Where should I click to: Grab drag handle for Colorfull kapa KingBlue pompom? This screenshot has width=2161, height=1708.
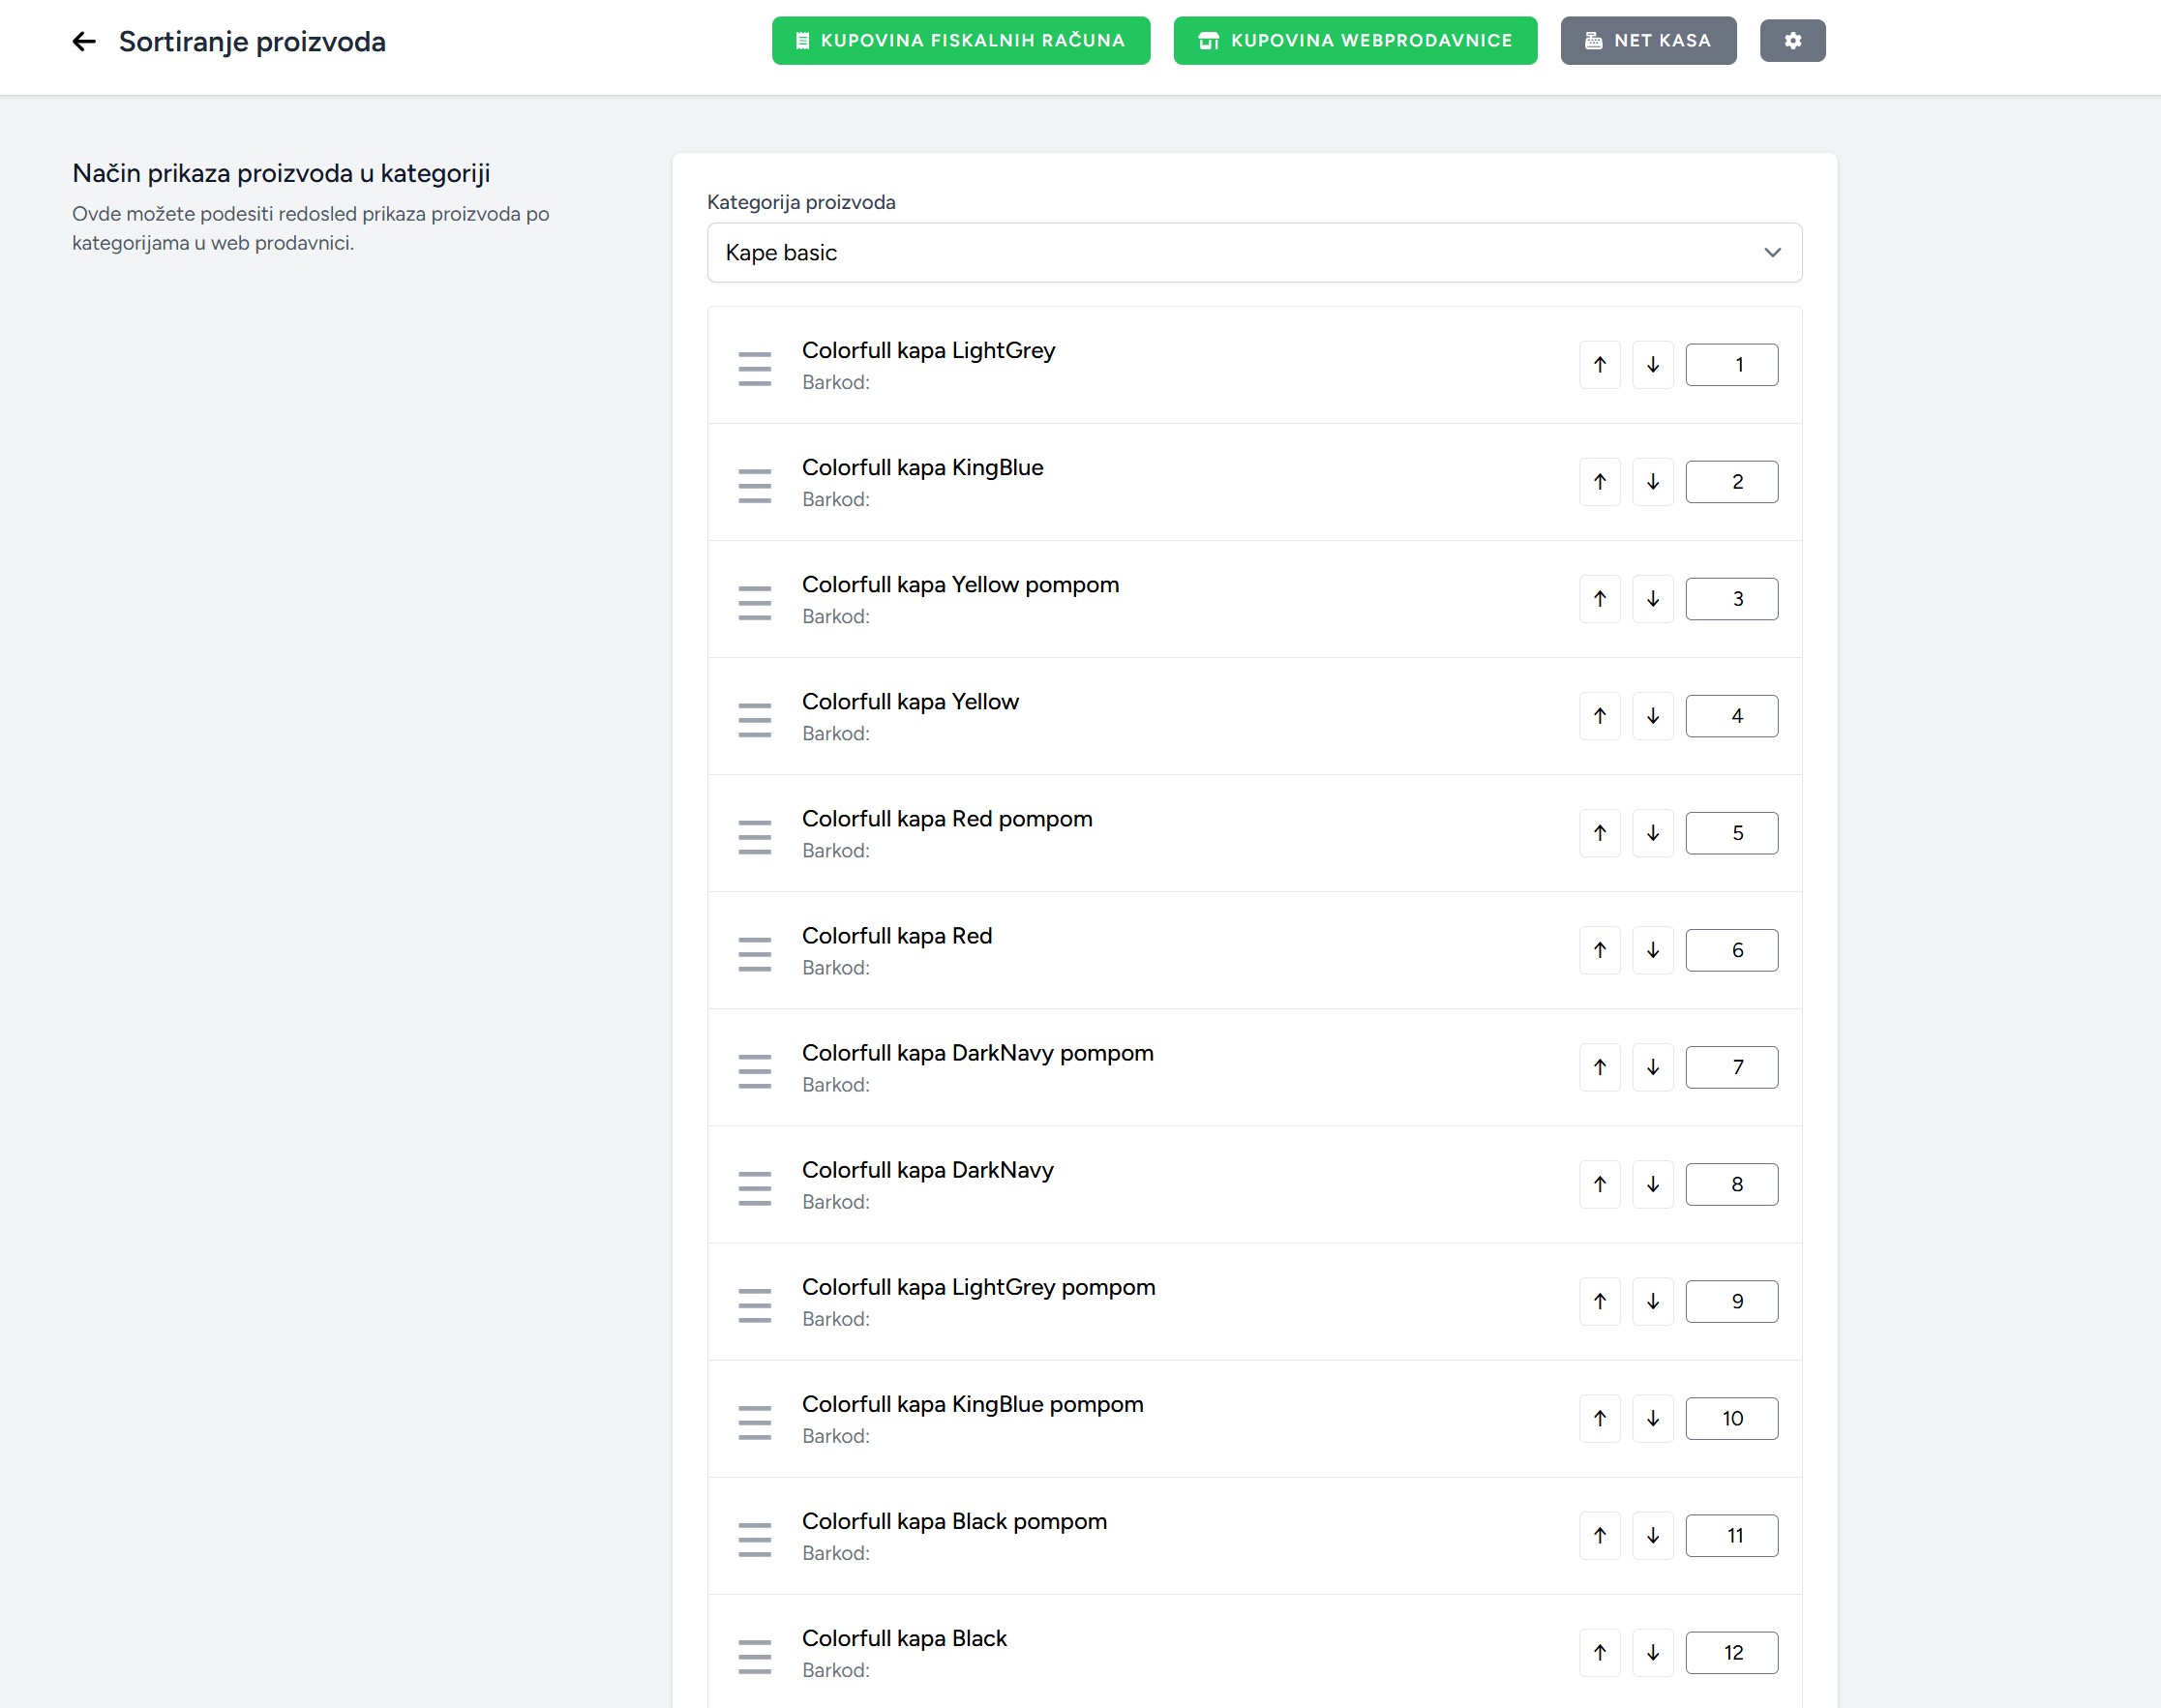click(755, 1422)
